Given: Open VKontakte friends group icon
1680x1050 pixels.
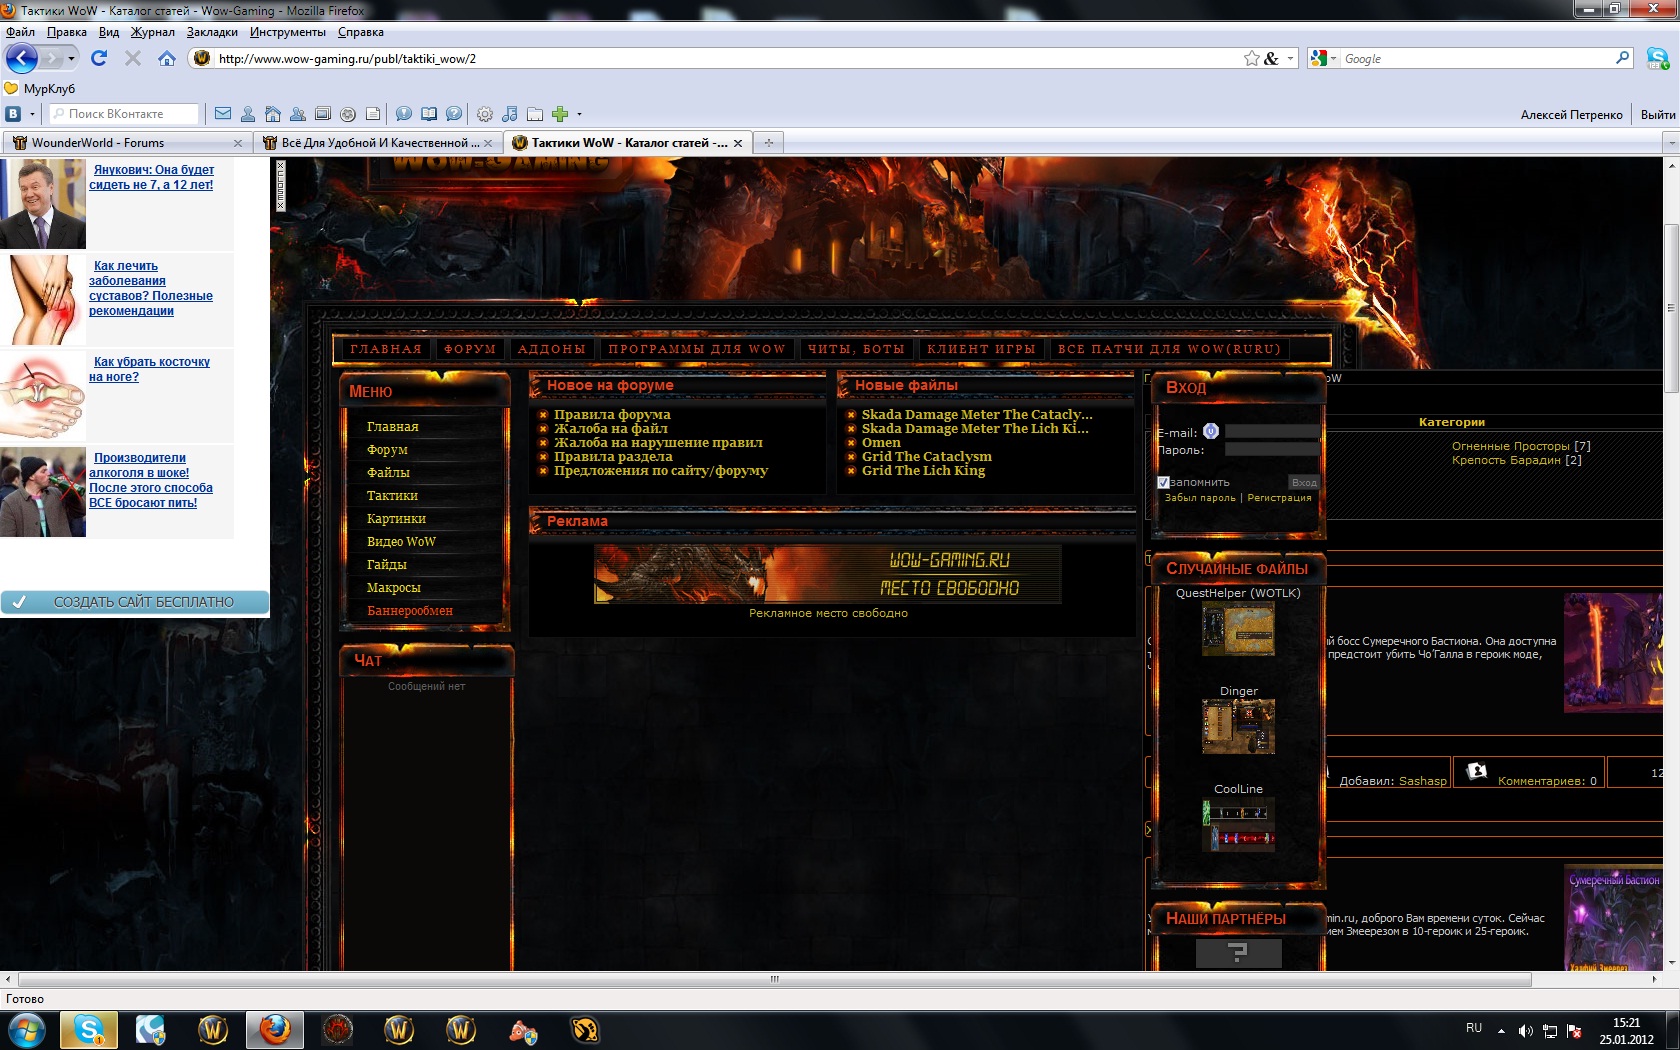Looking at the screenshot, I should click(297, 114).
